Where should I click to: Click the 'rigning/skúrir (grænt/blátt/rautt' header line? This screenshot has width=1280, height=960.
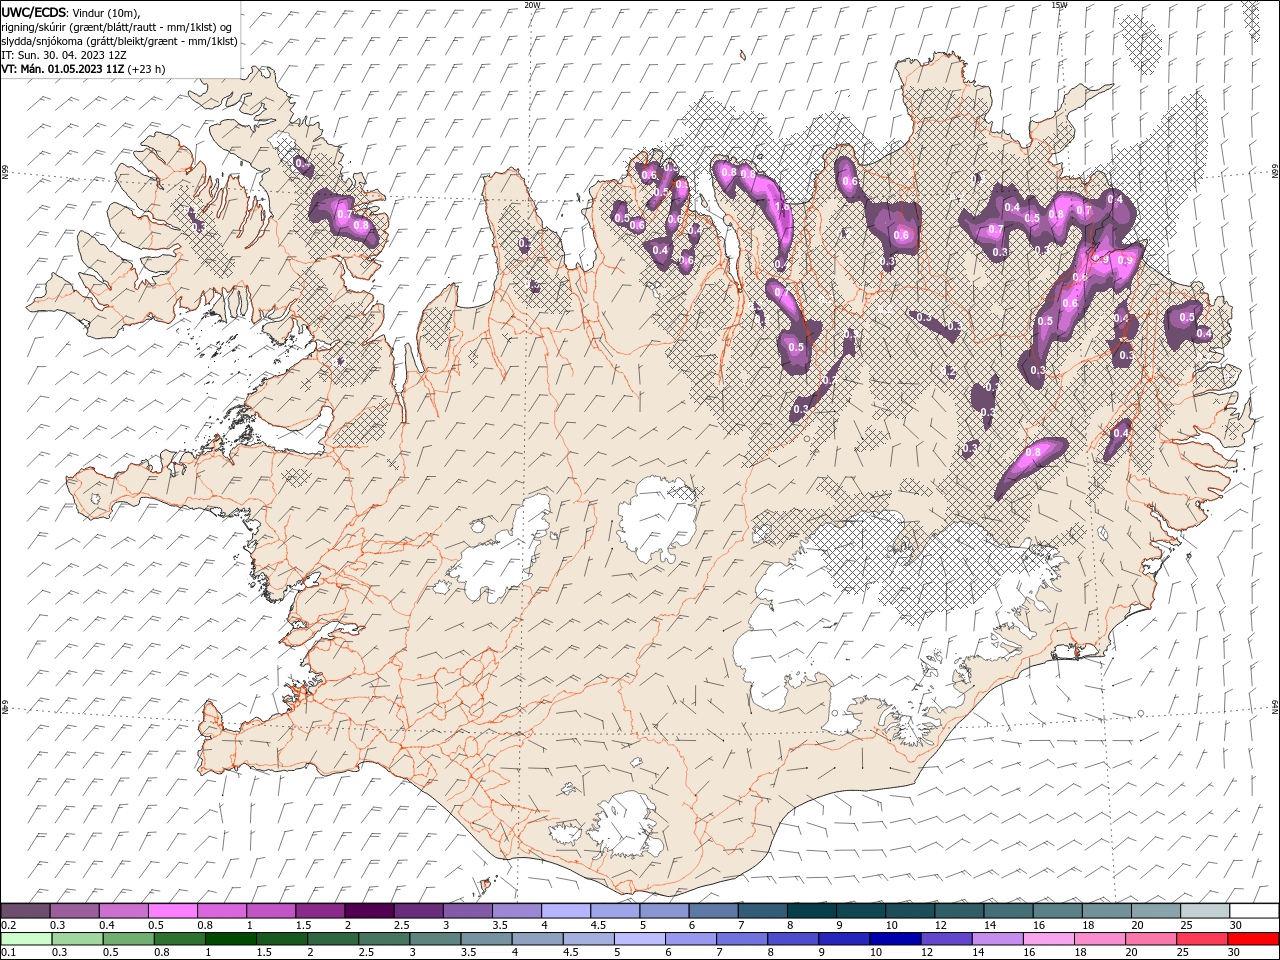pos(117,26)
